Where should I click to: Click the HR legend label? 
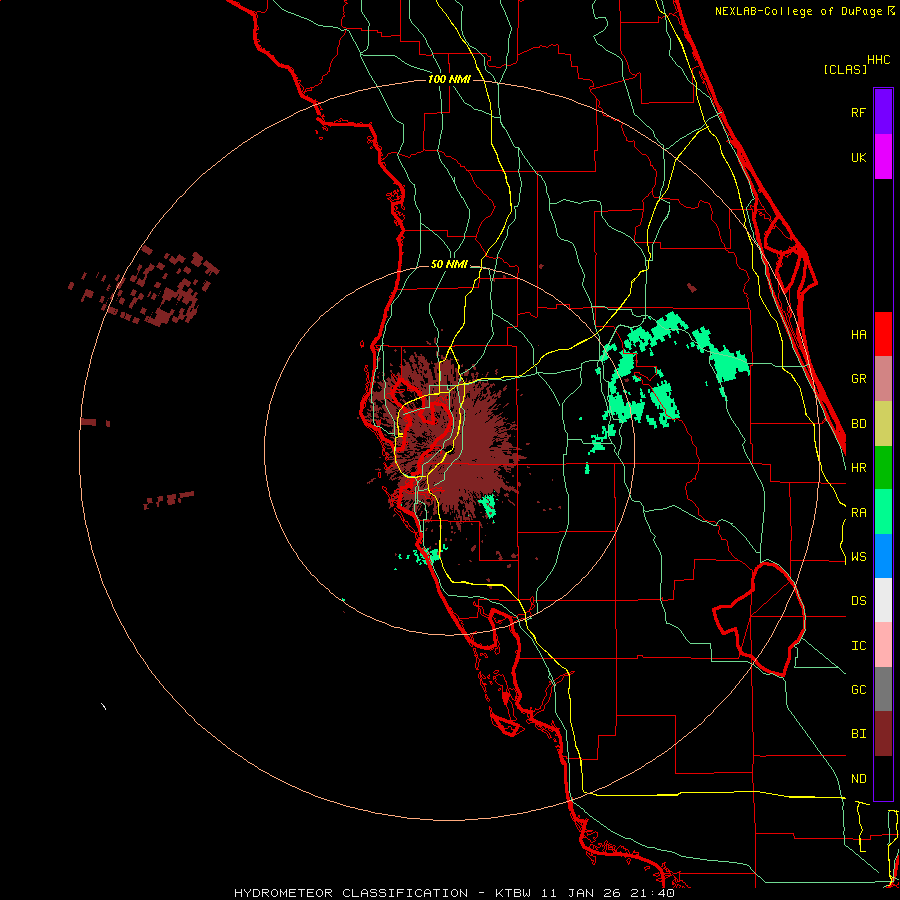[858, 468]
